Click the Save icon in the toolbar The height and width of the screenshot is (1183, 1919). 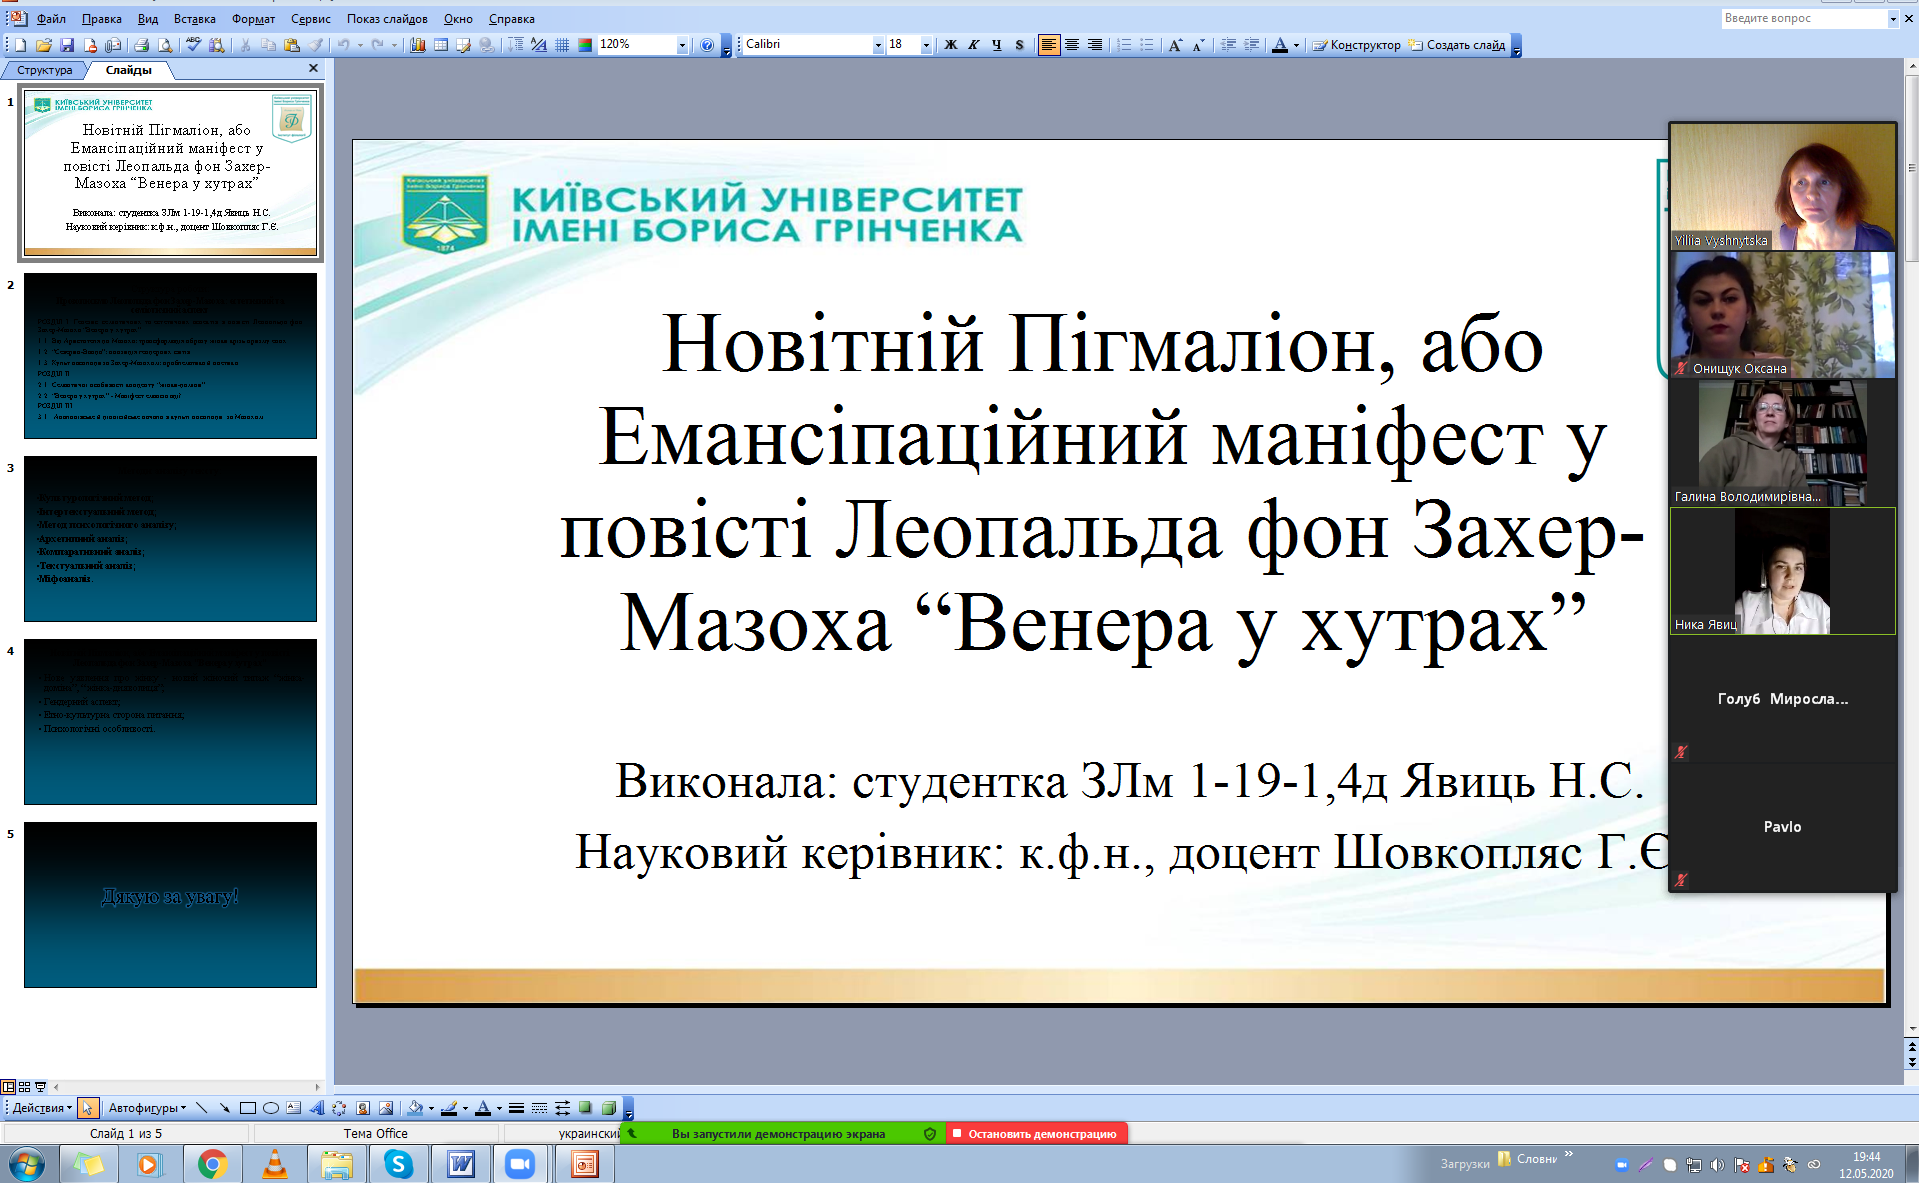coord(67,45)
